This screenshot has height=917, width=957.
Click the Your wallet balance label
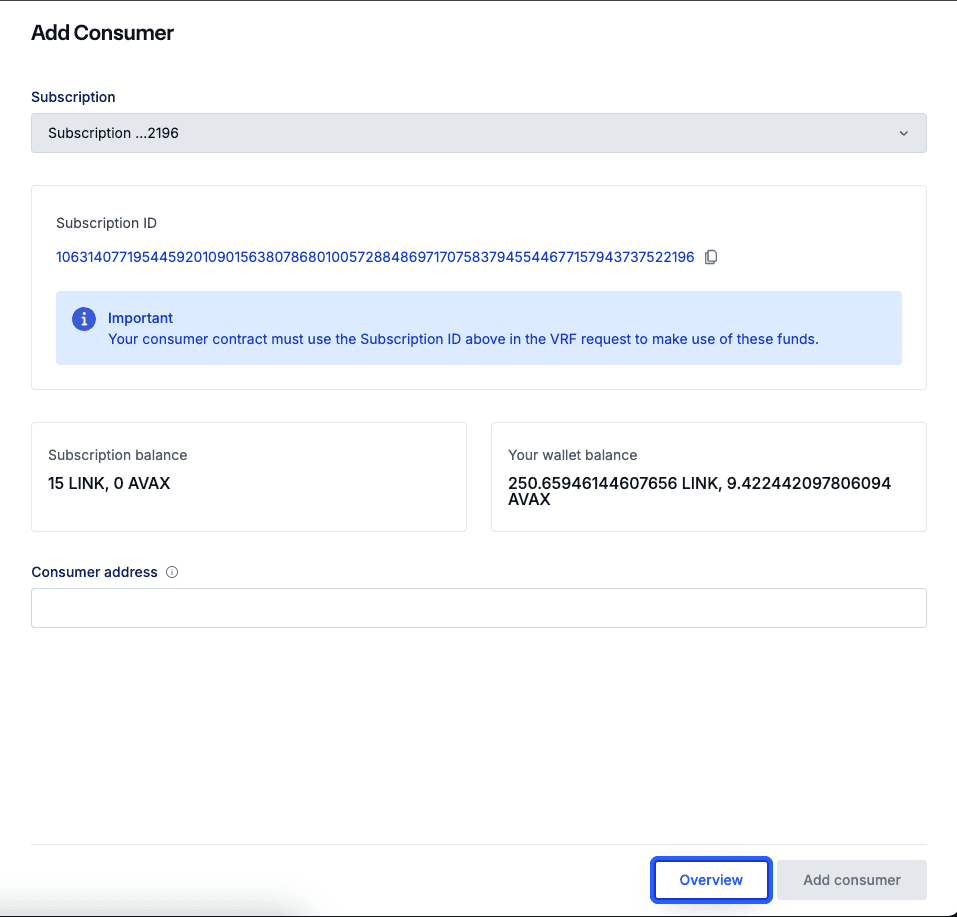(572, 455)
